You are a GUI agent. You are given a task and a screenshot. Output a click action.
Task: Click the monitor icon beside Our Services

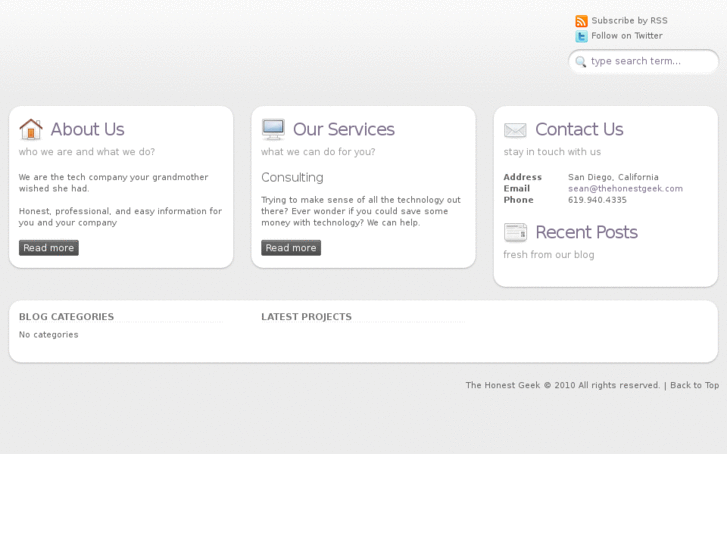(x=273, y=130)
